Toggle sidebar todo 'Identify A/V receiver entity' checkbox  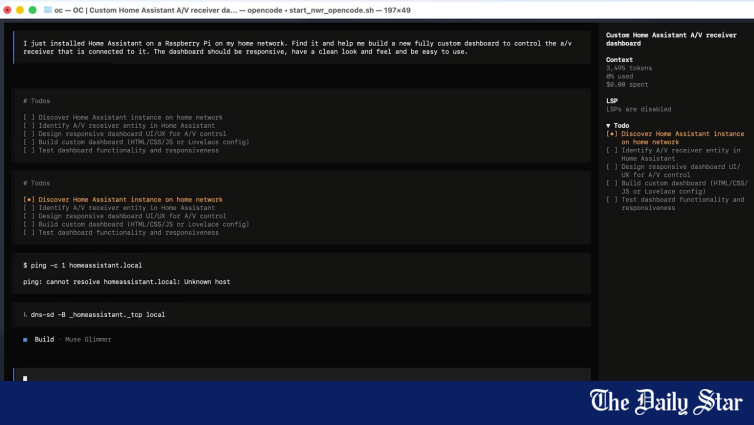click(612, 150)
